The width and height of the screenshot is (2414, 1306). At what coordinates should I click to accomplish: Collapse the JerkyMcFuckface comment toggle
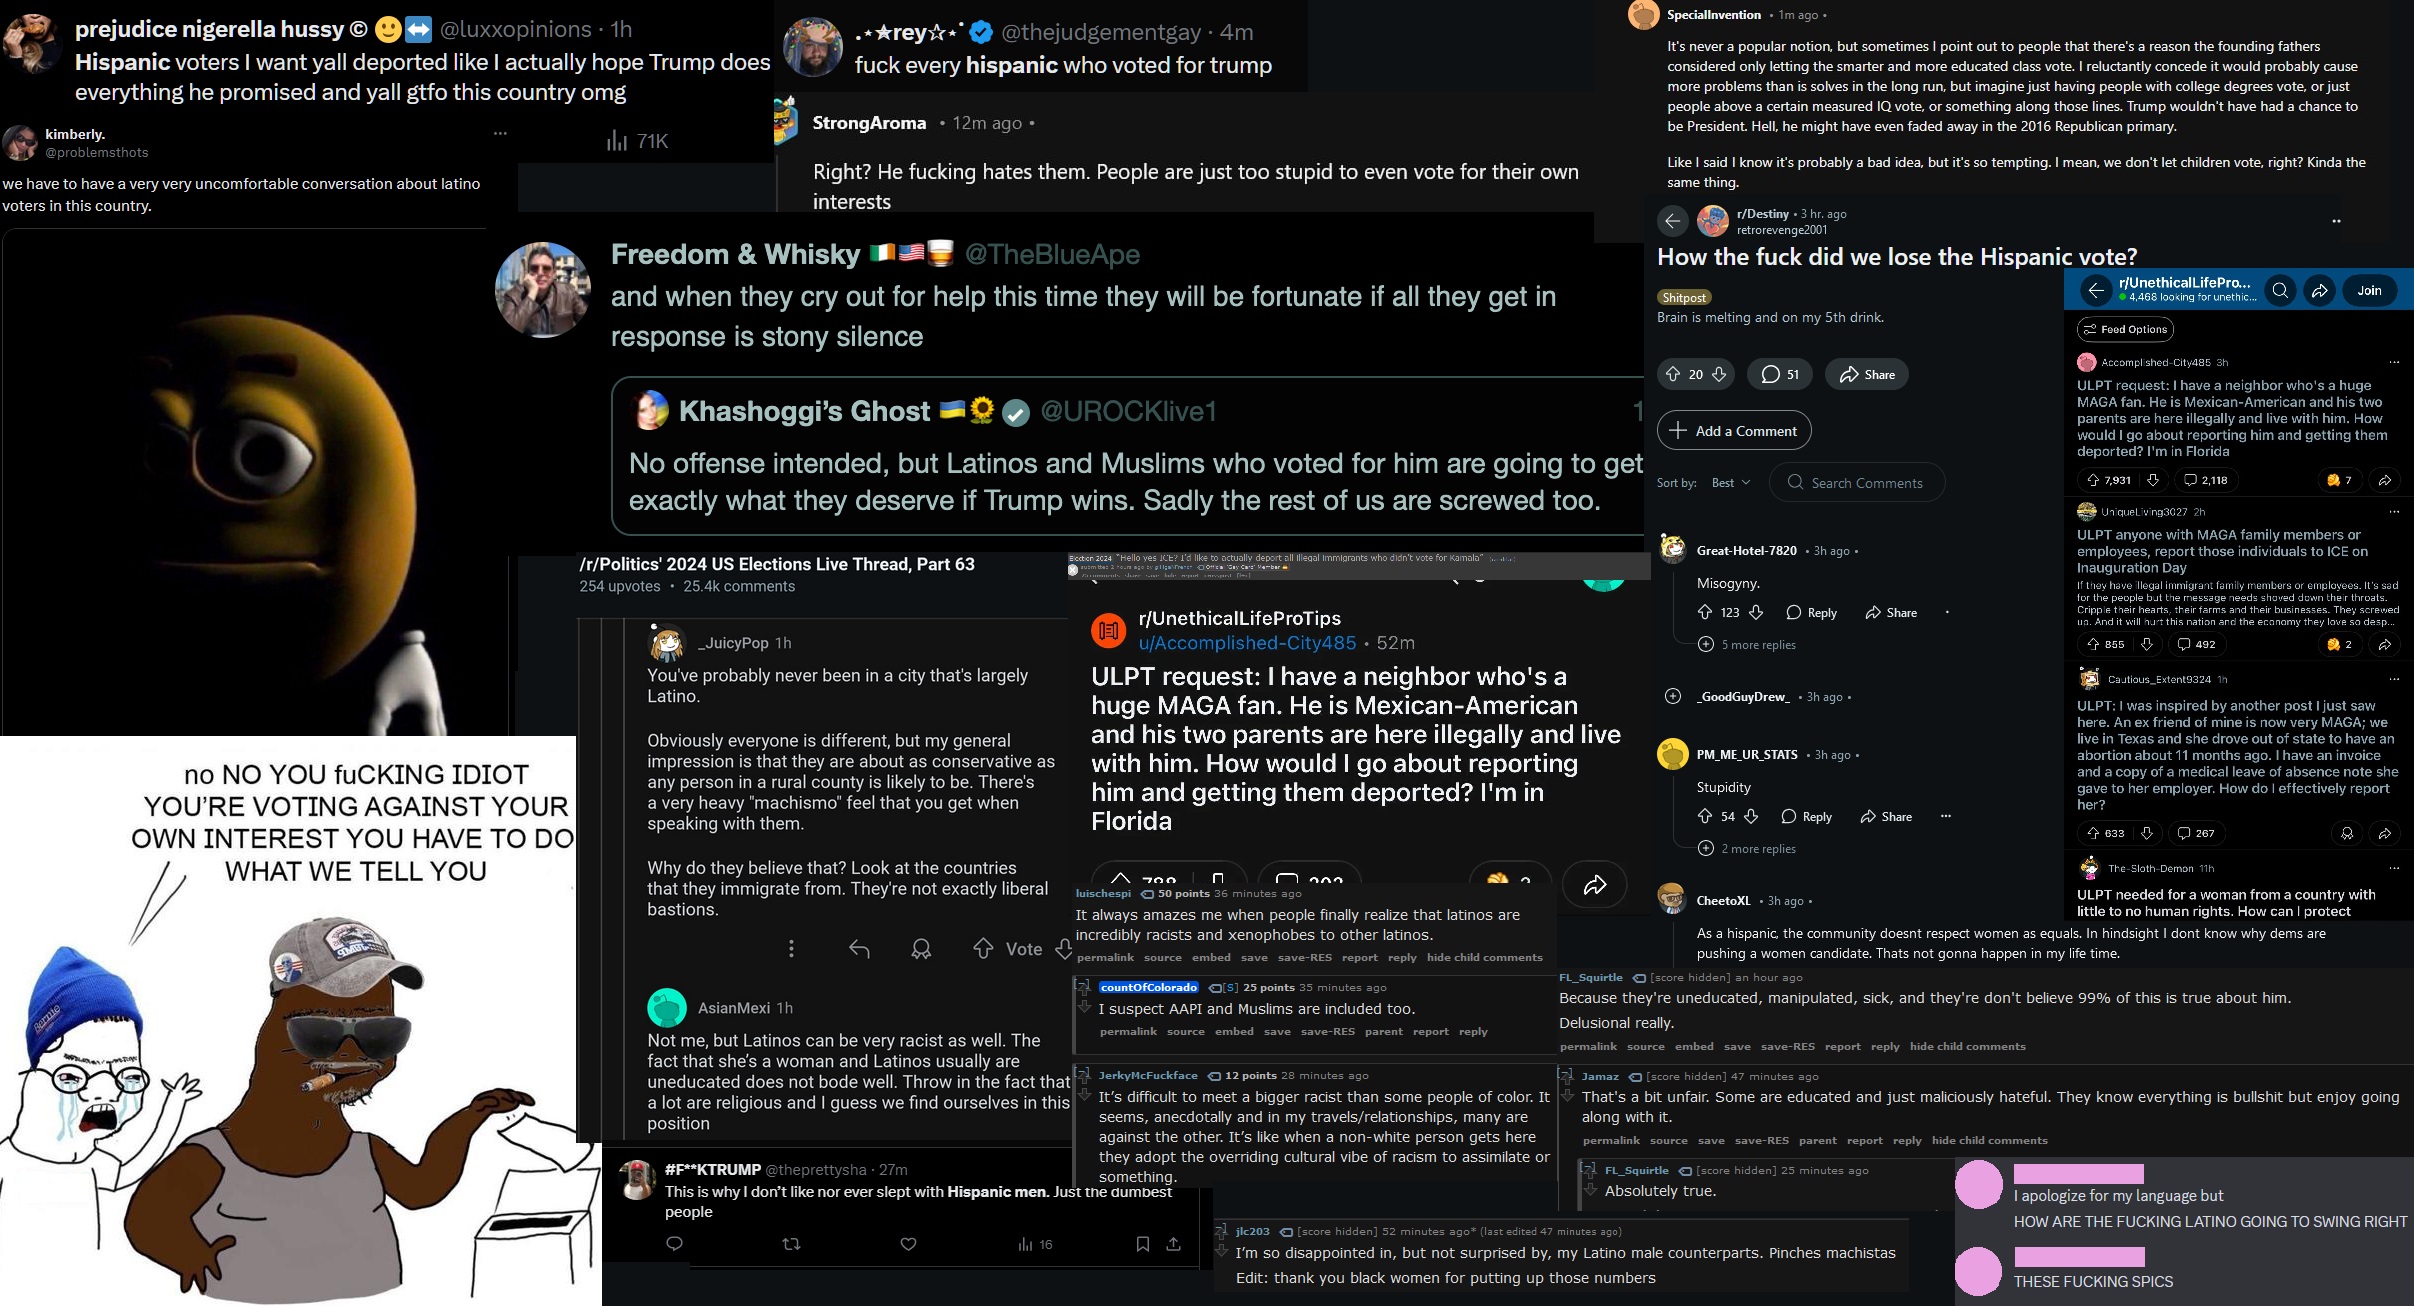tap(1082, 1075)
